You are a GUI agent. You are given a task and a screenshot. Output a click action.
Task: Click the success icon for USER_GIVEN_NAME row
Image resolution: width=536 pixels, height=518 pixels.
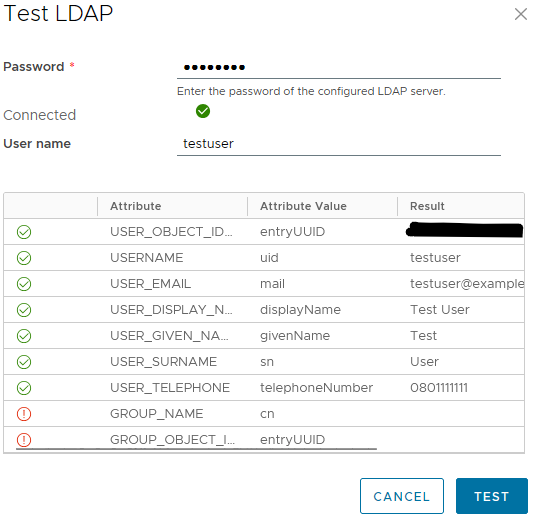pos(24,336)
